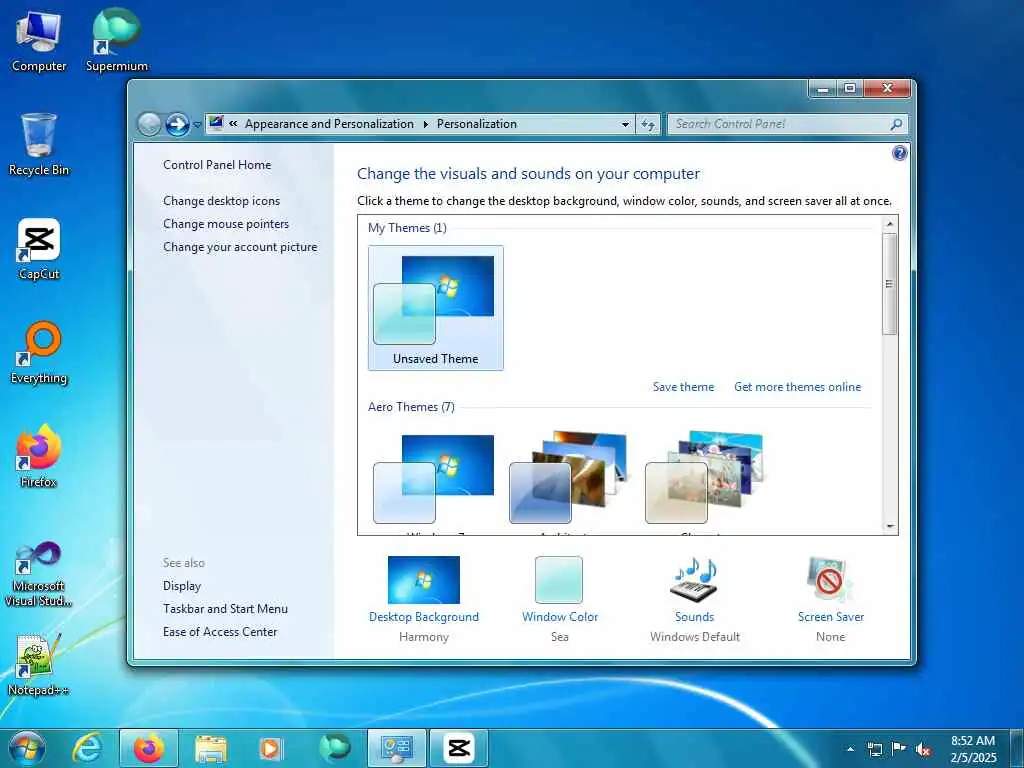Open the breadcrumb double-chevron overflow
This screenshot has height=768, width=1024.
(x=233, y=123)
